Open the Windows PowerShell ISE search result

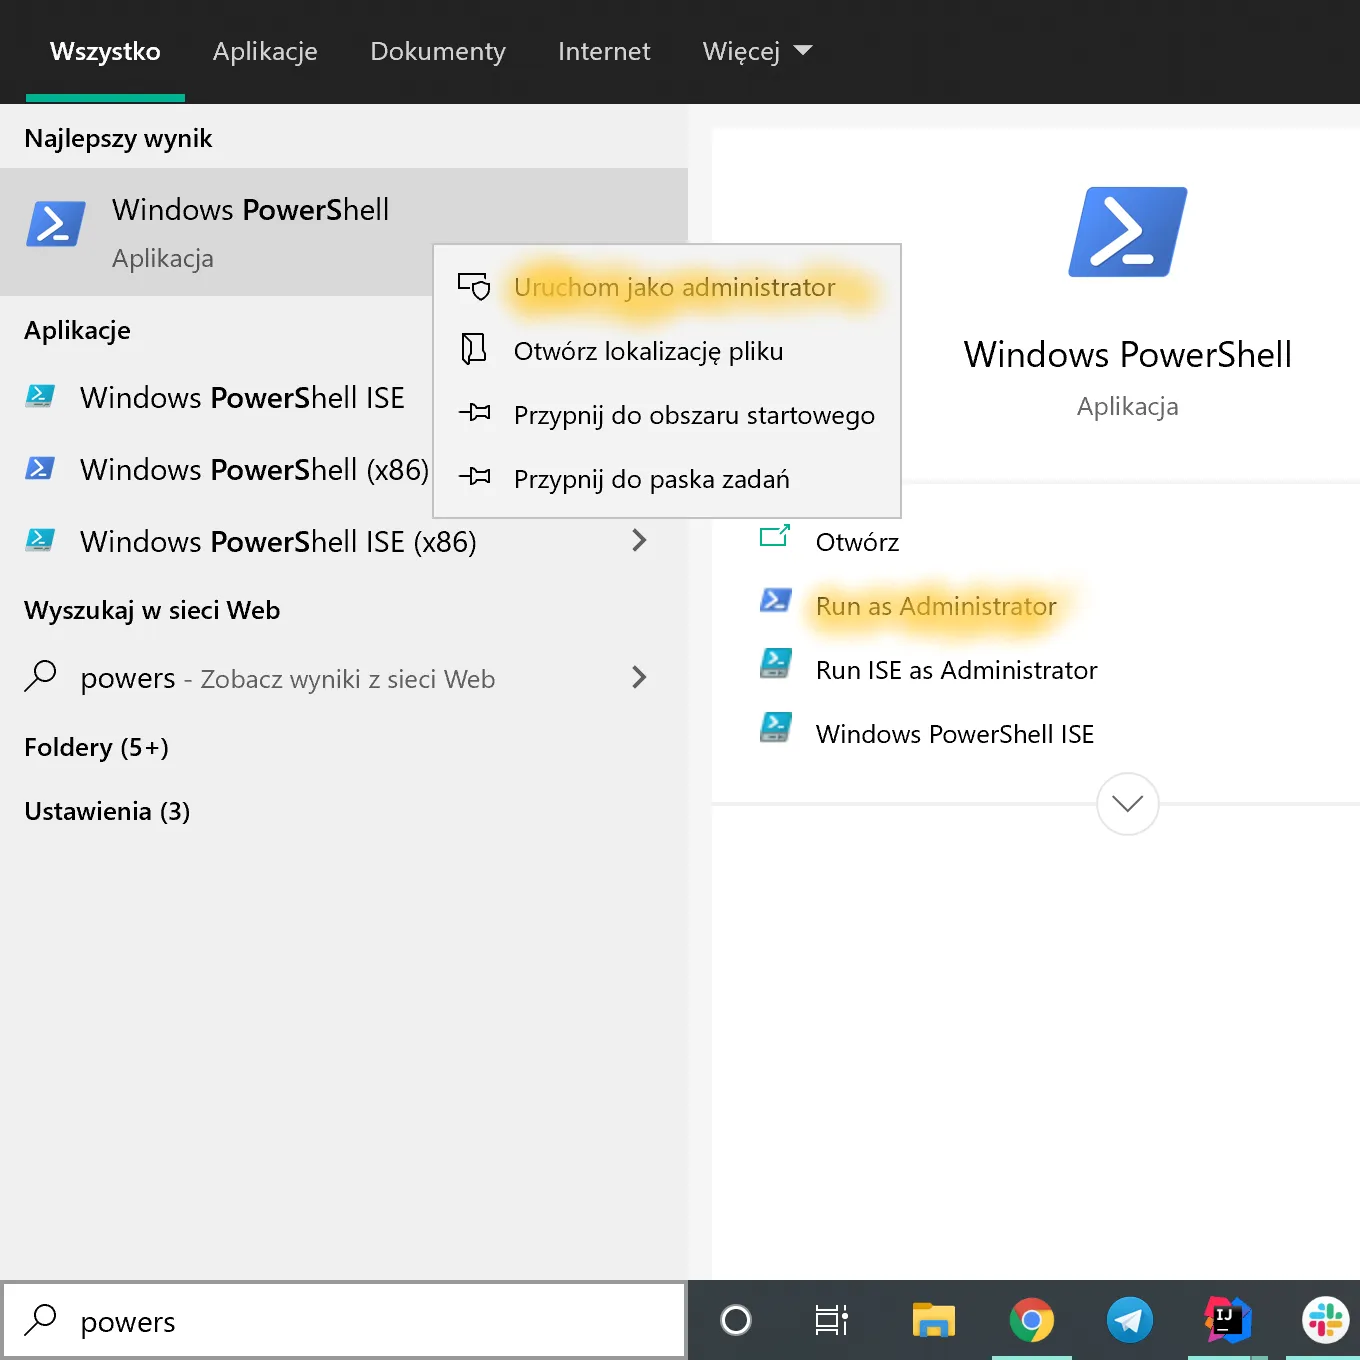(x=242, y=397)
